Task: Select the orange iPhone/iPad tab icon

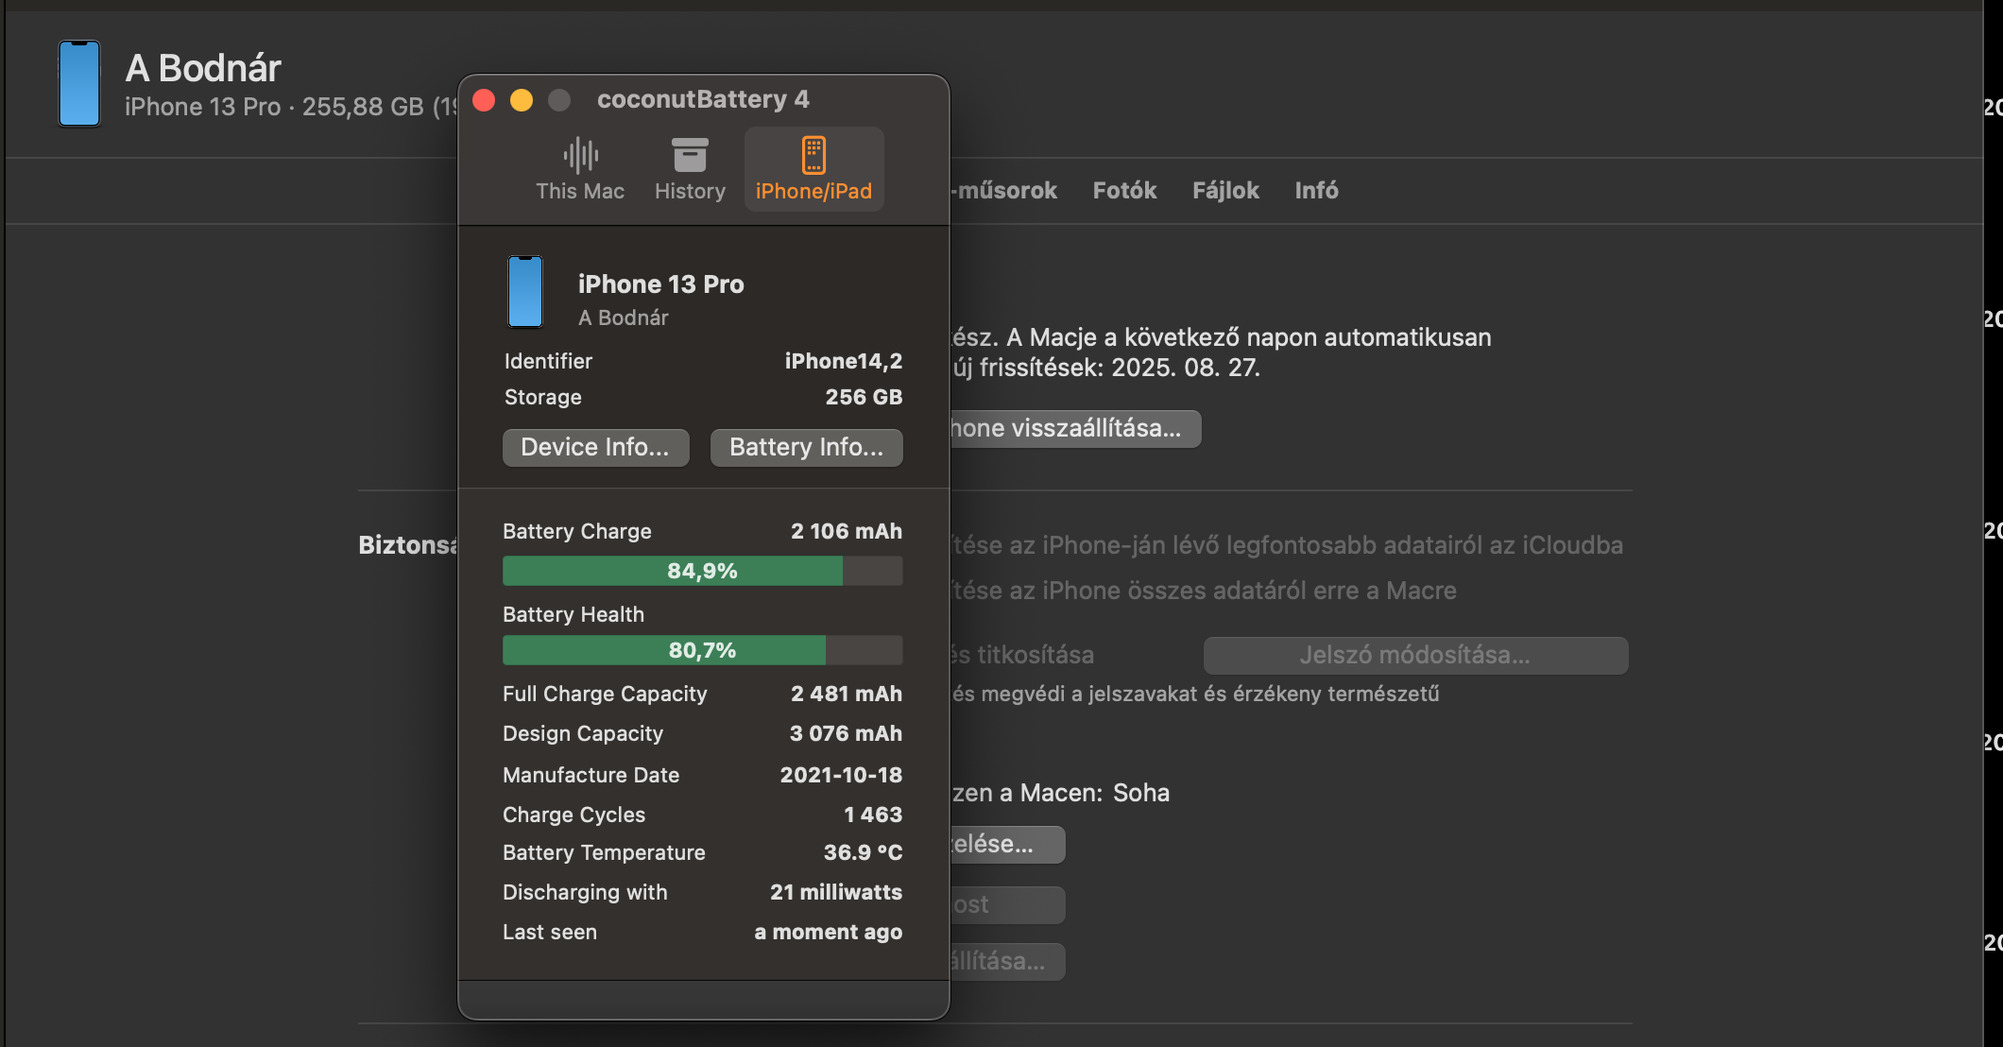Action: coord(813,157)
